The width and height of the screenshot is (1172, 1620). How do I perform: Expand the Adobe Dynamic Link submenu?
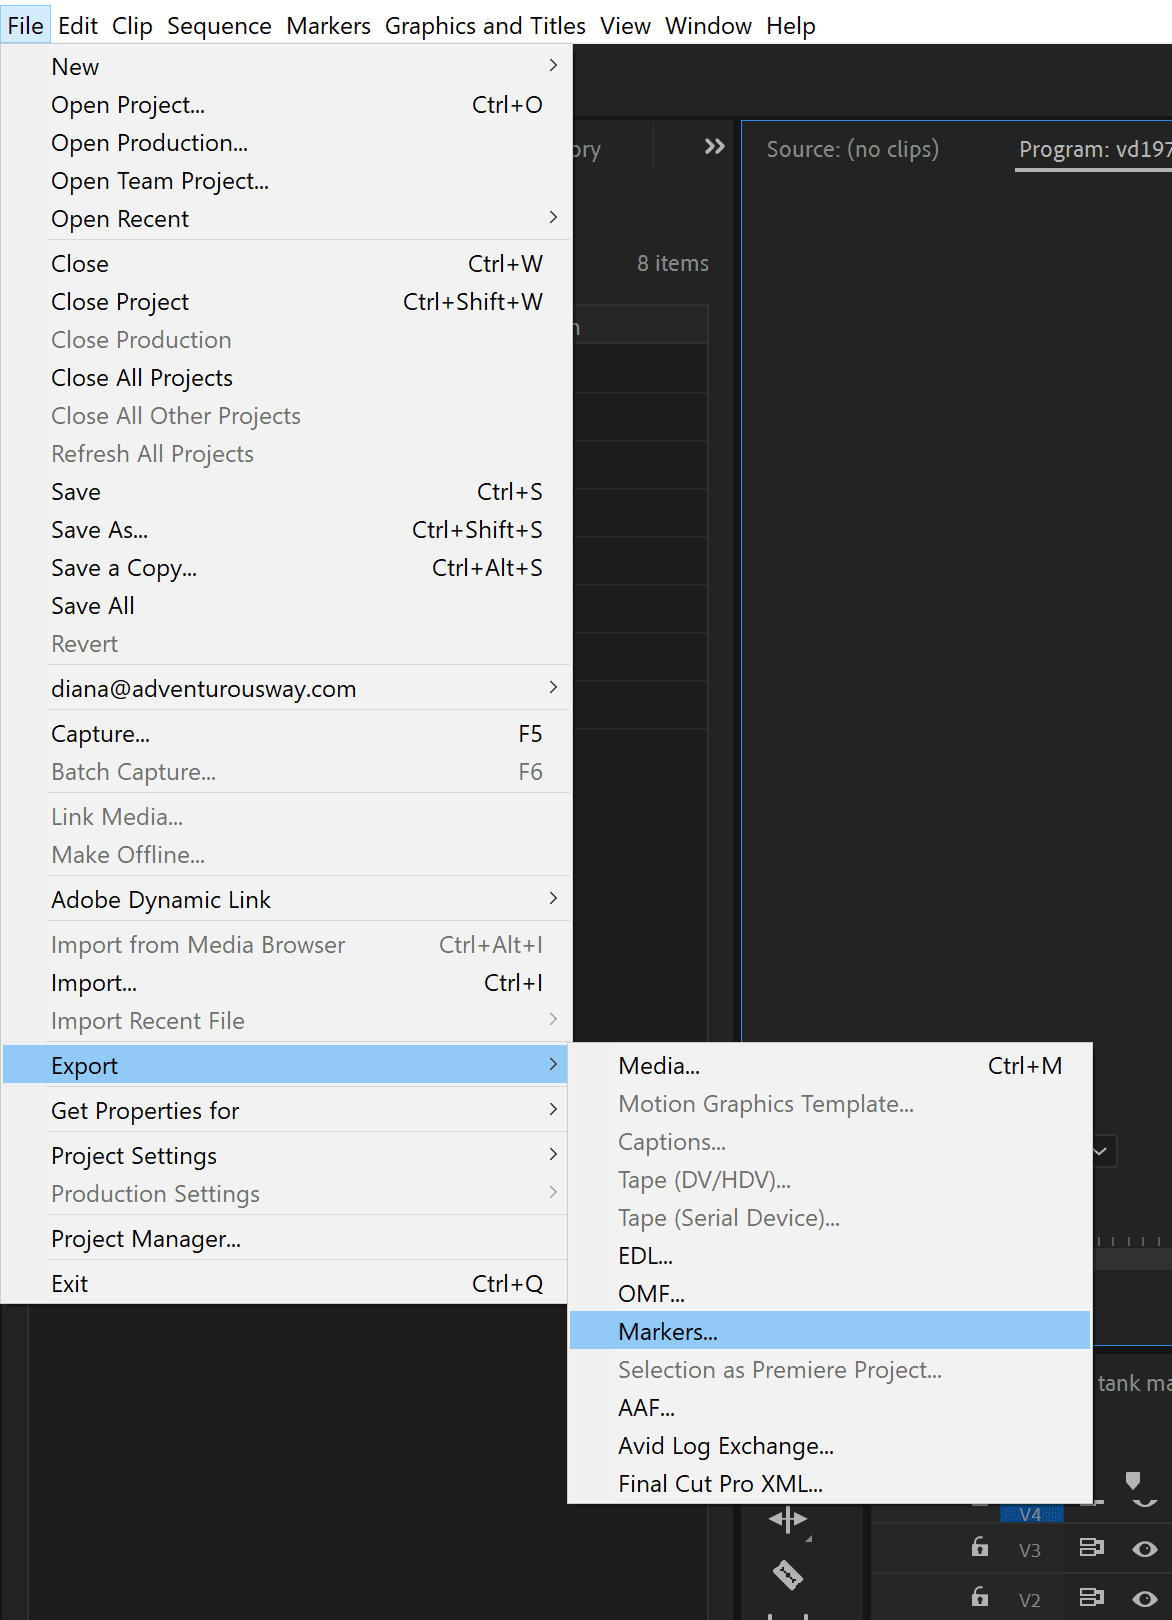click(286, 900)
